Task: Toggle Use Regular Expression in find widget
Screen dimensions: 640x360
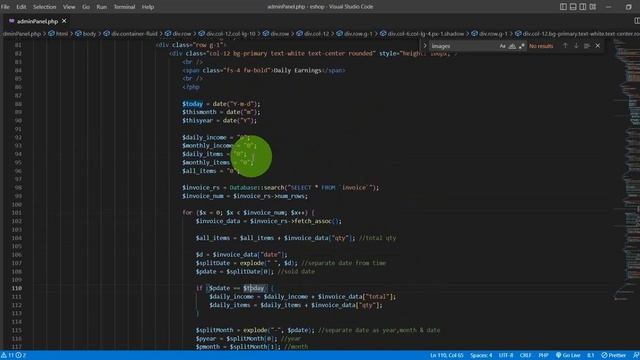Action: [x=522, y=46]
